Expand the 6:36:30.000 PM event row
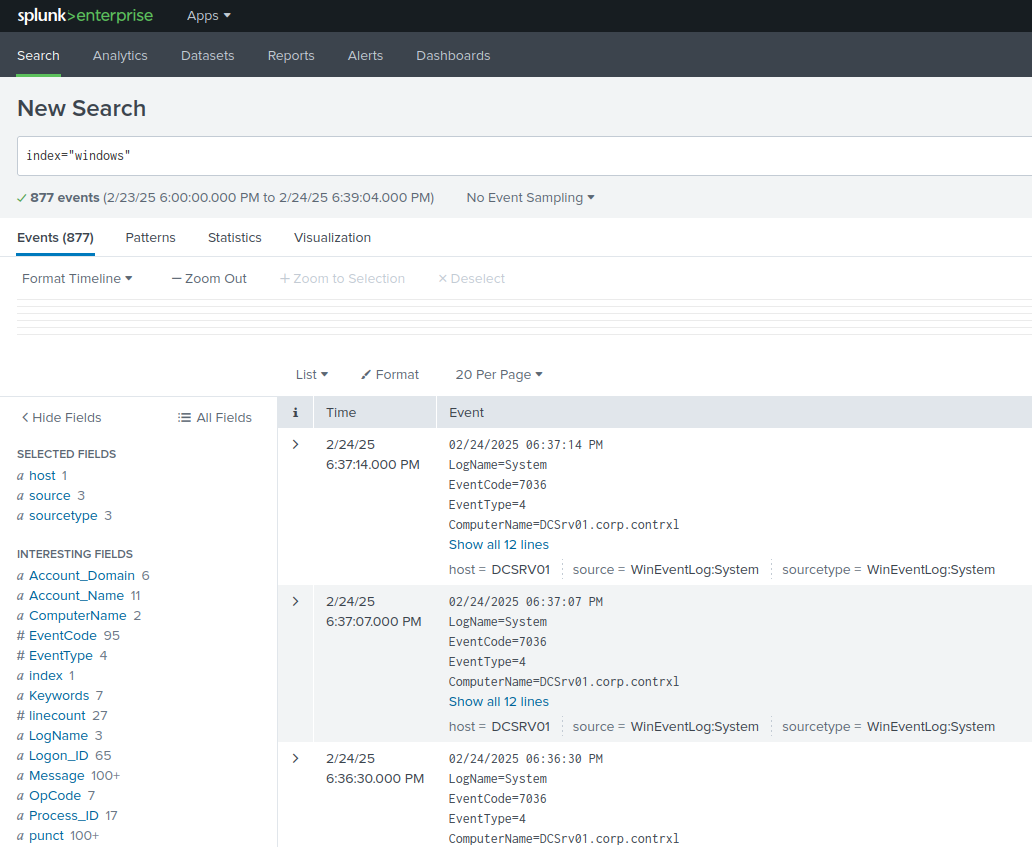The height and width of the screenshot is (847, 1032). point(296,759)
